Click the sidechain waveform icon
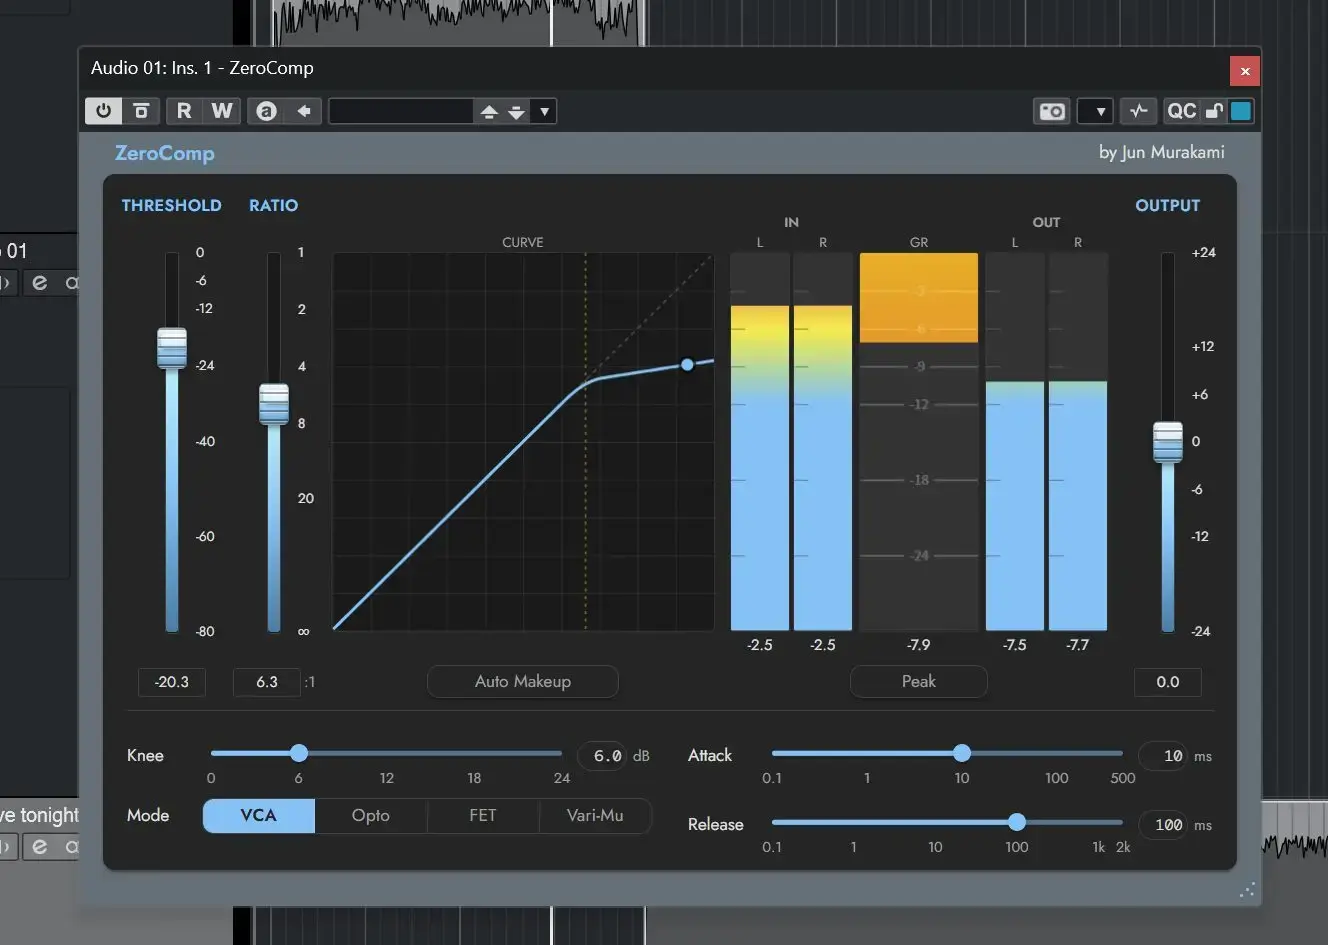 point(1139,111)
